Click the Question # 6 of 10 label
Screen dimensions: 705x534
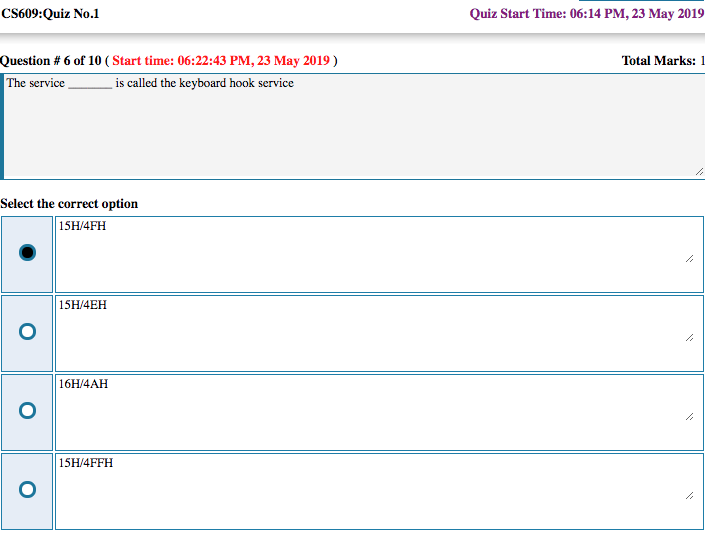pyautogui.click(x=51, y=61)
